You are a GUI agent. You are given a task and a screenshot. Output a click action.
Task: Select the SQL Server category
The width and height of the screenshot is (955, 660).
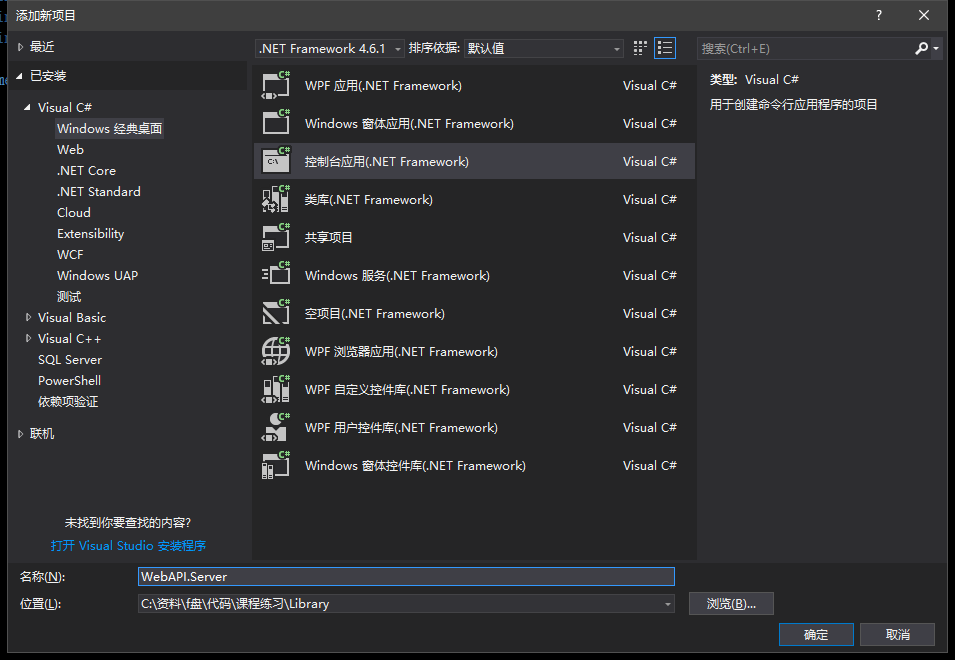[70, 360]
